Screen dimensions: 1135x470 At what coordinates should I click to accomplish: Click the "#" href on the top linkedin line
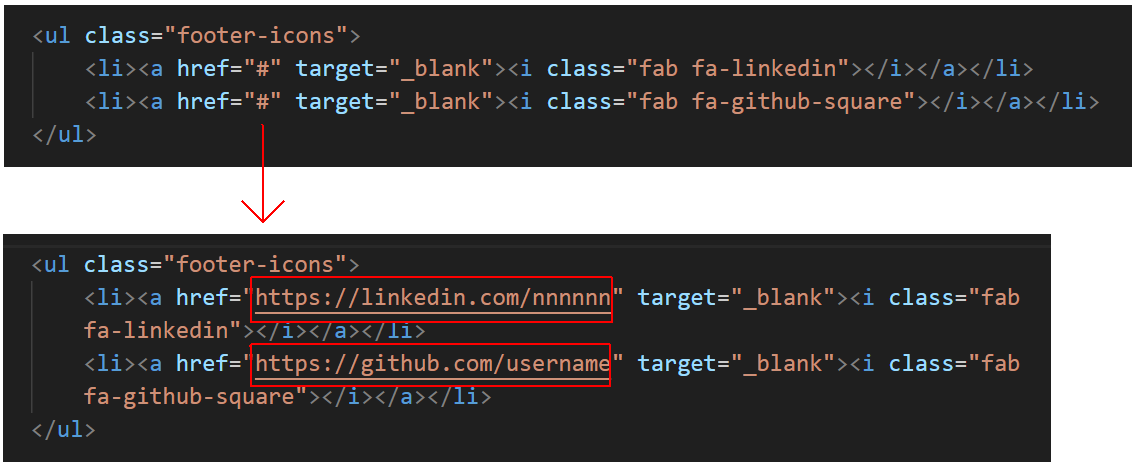[x=262, y=69]
